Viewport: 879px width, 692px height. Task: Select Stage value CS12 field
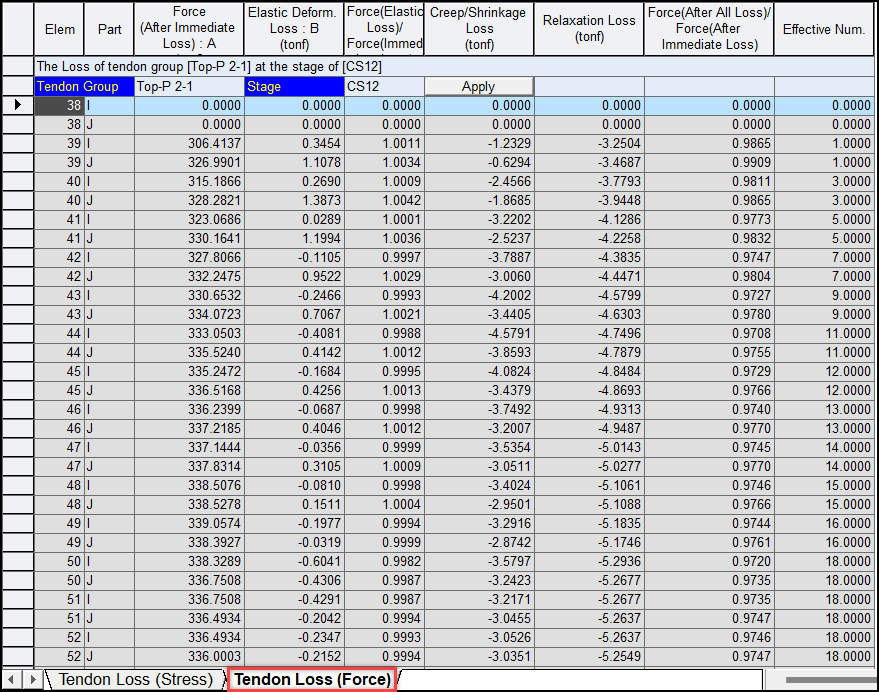[384, 86]
